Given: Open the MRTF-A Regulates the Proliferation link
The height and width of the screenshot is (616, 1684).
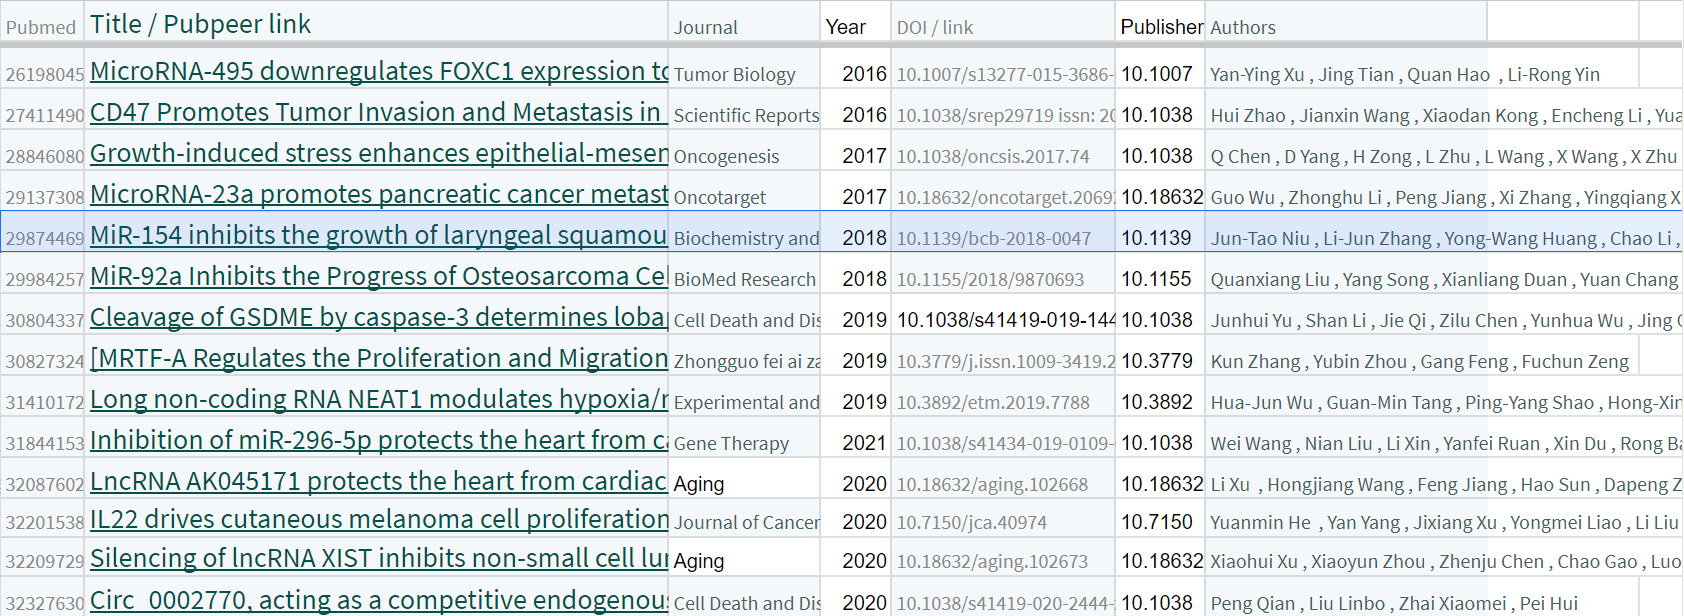Looking at the screenshot, I should pos(378,359).
